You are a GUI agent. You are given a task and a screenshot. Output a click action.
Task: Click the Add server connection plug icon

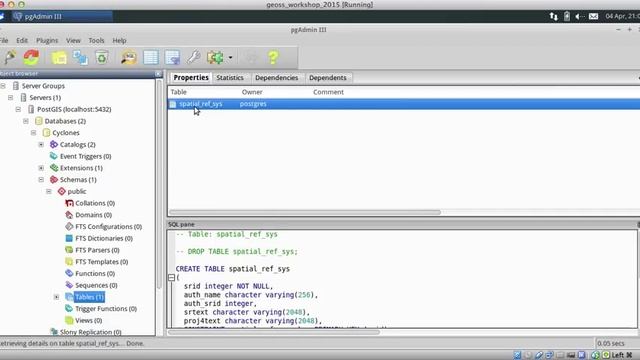tap(10, 58)
